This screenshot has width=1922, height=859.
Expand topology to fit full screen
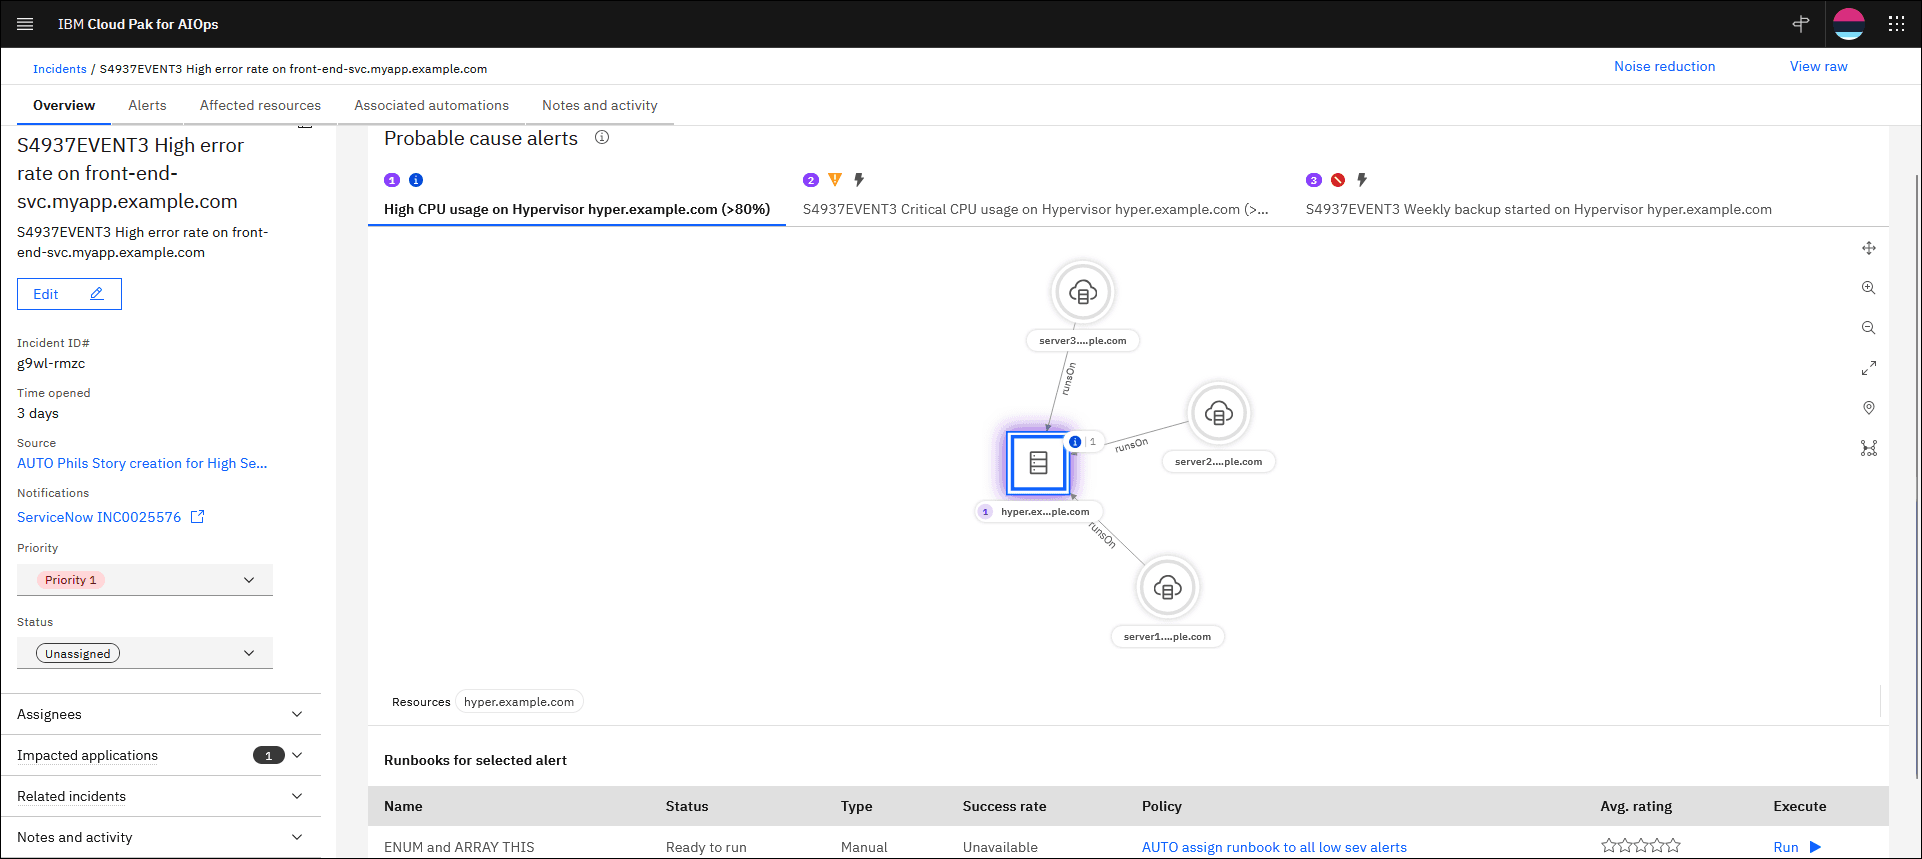pos(1868,368)
